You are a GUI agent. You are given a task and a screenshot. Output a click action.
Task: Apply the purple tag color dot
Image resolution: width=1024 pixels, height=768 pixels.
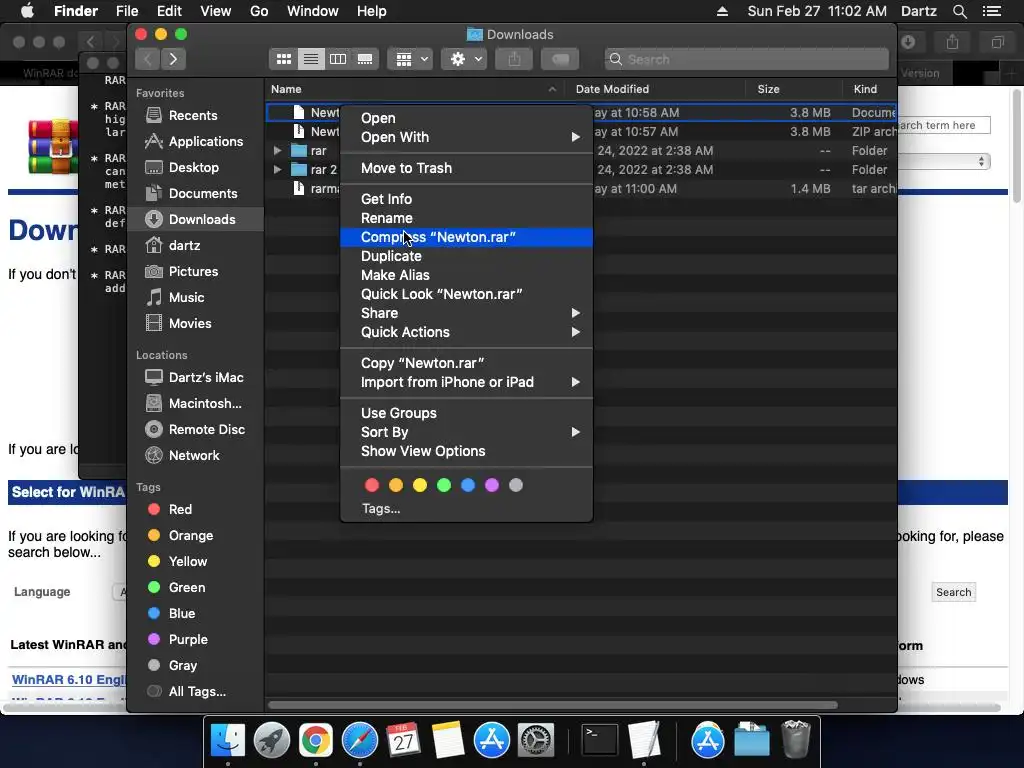click(492, 485)
